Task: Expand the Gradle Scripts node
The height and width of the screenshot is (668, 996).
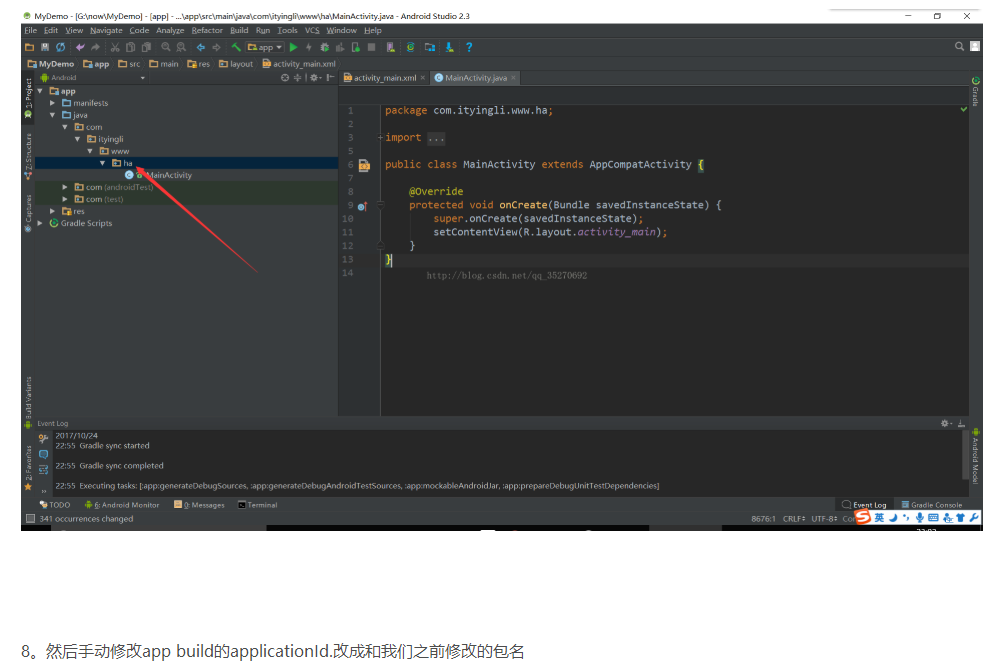Action: pos(40,223)
